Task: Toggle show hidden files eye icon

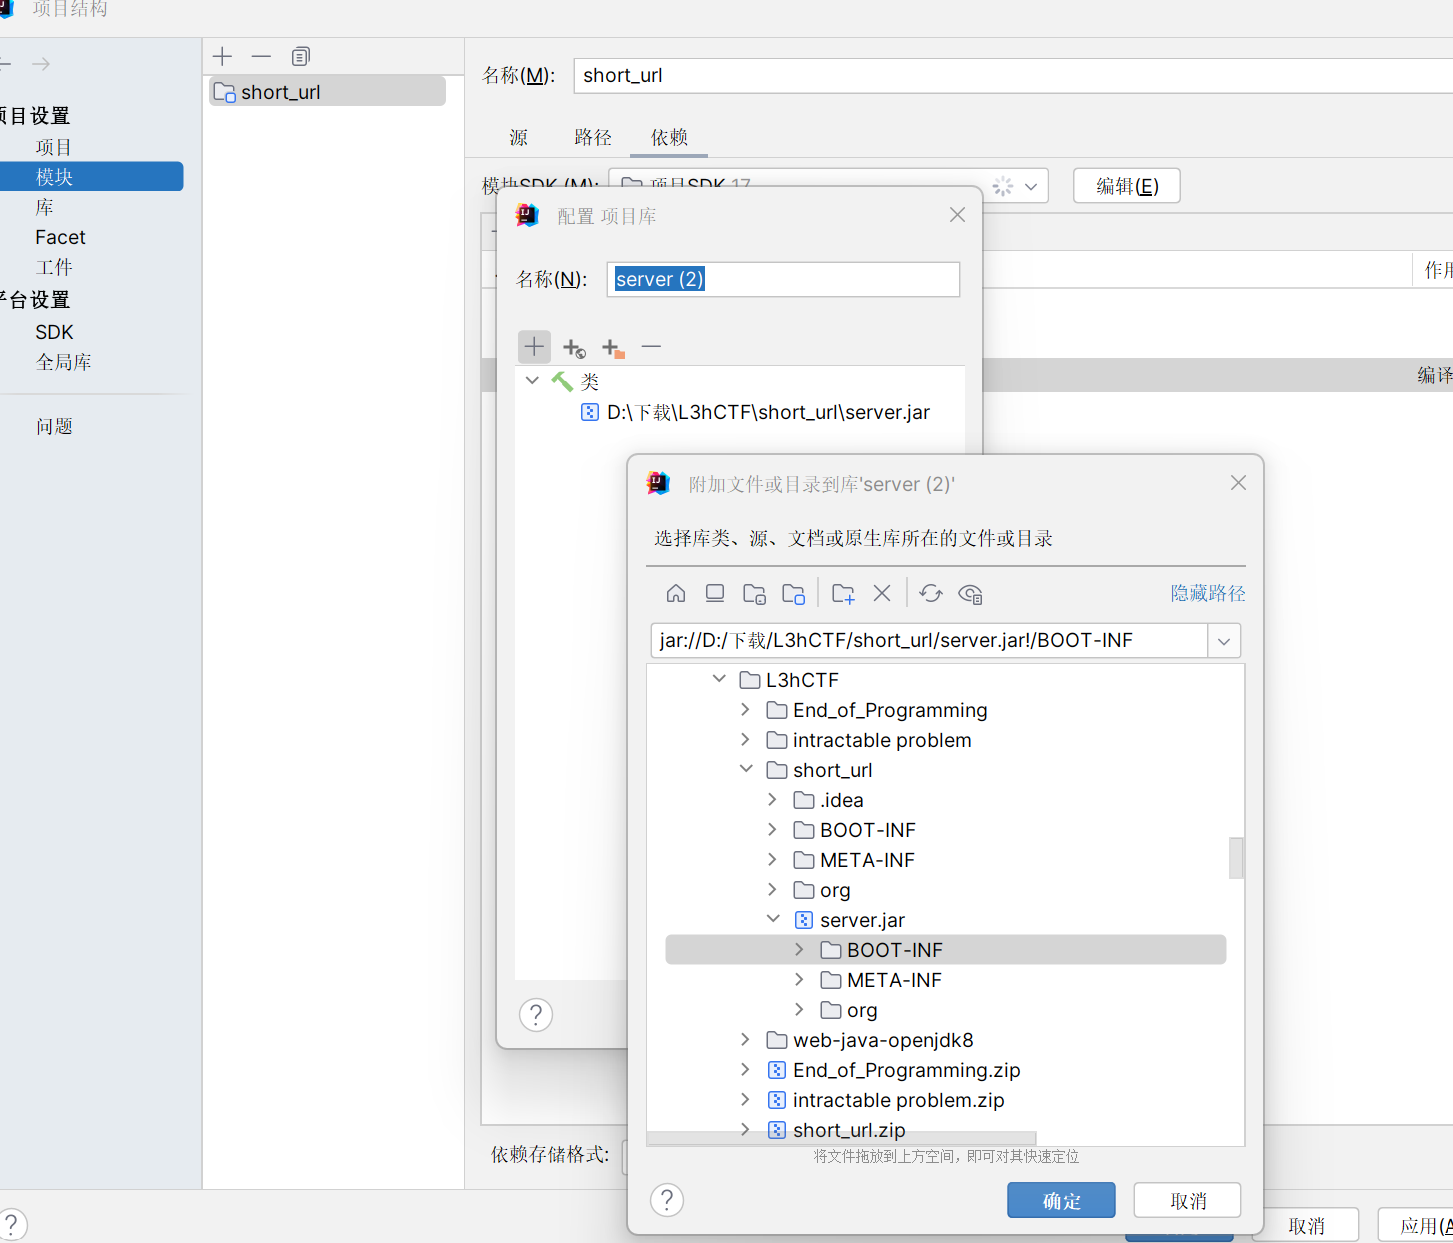Action: tap(970, 593)
